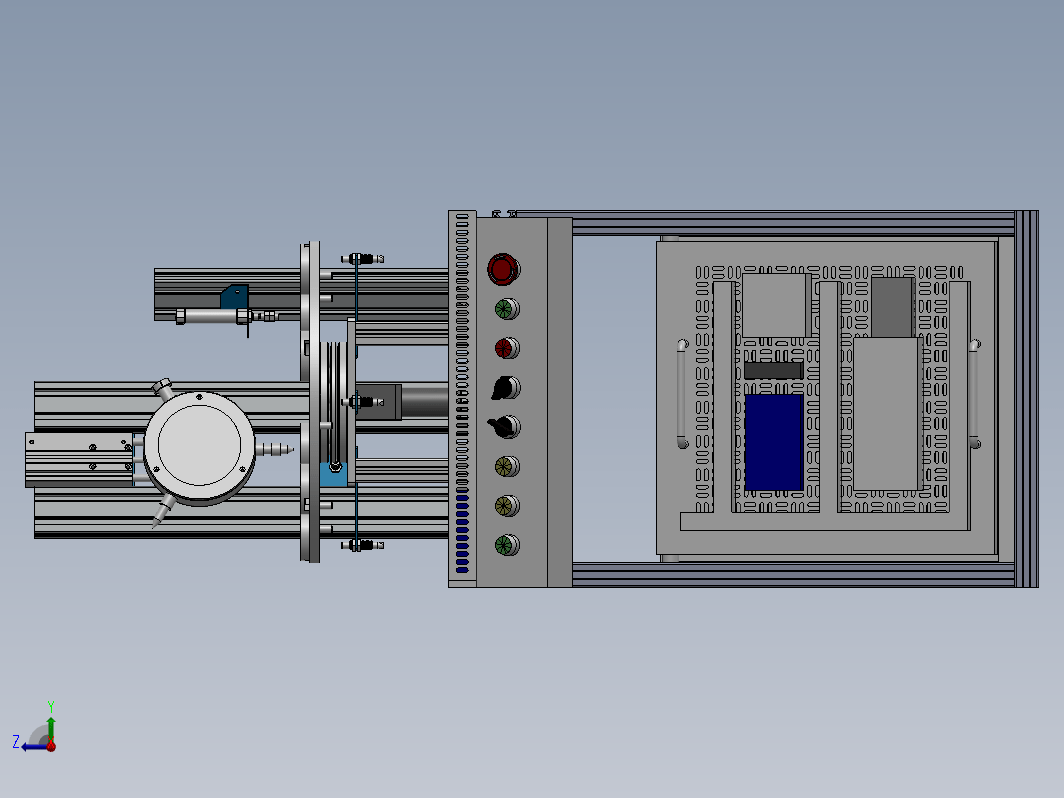Screen dimensions: 1064x798
Task: Pick the lower black selector switch knob
Action: pyautogui.click(x=504, y=427)
